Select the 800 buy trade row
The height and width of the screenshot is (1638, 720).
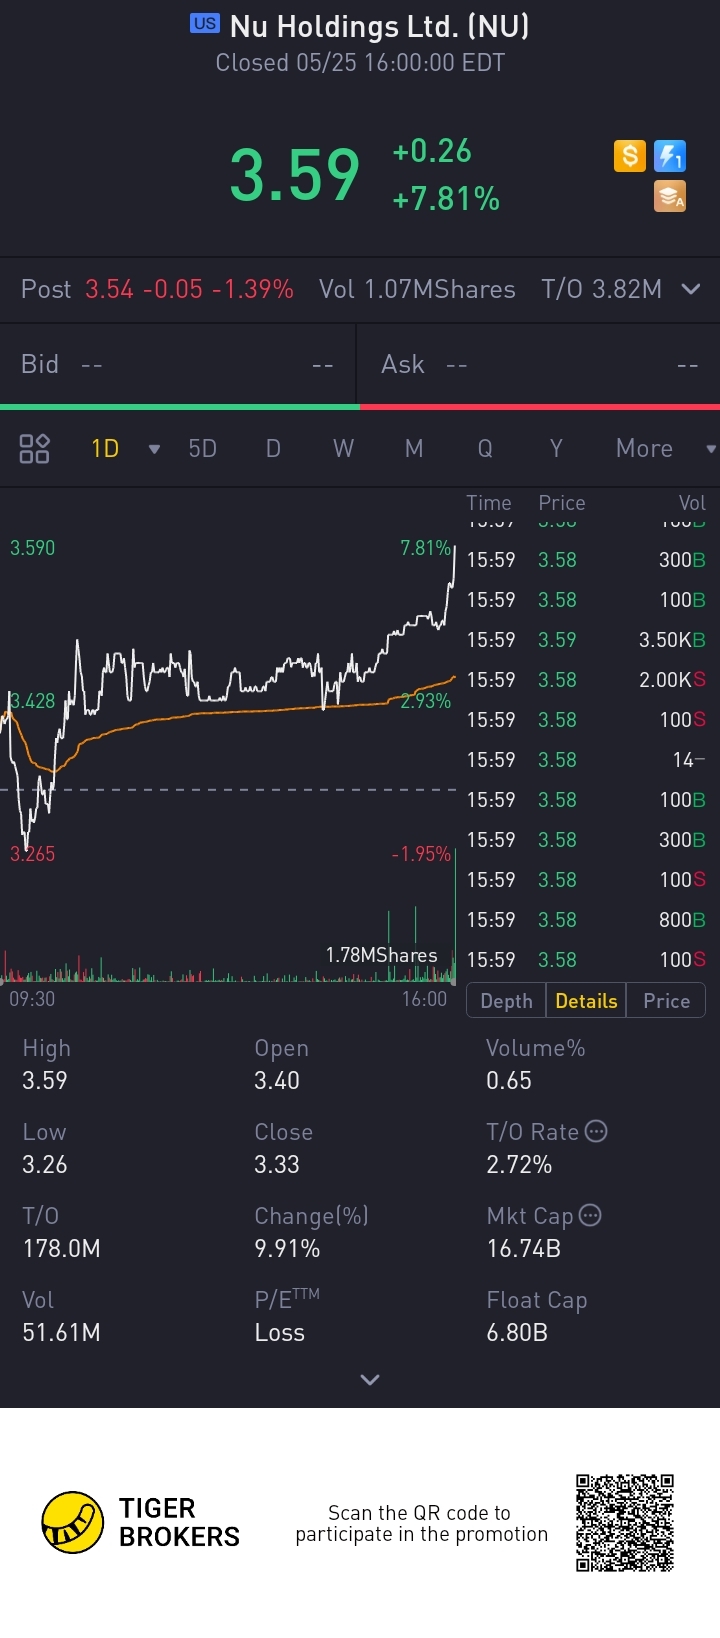pos(586,920)
